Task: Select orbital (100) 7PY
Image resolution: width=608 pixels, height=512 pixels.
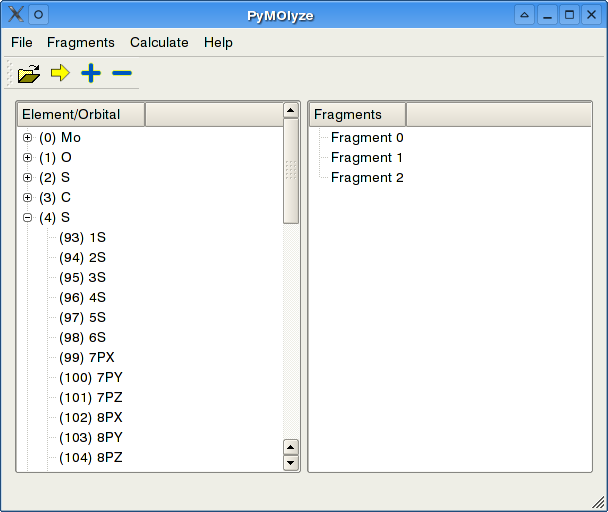Action: click(x=91, y=377)
